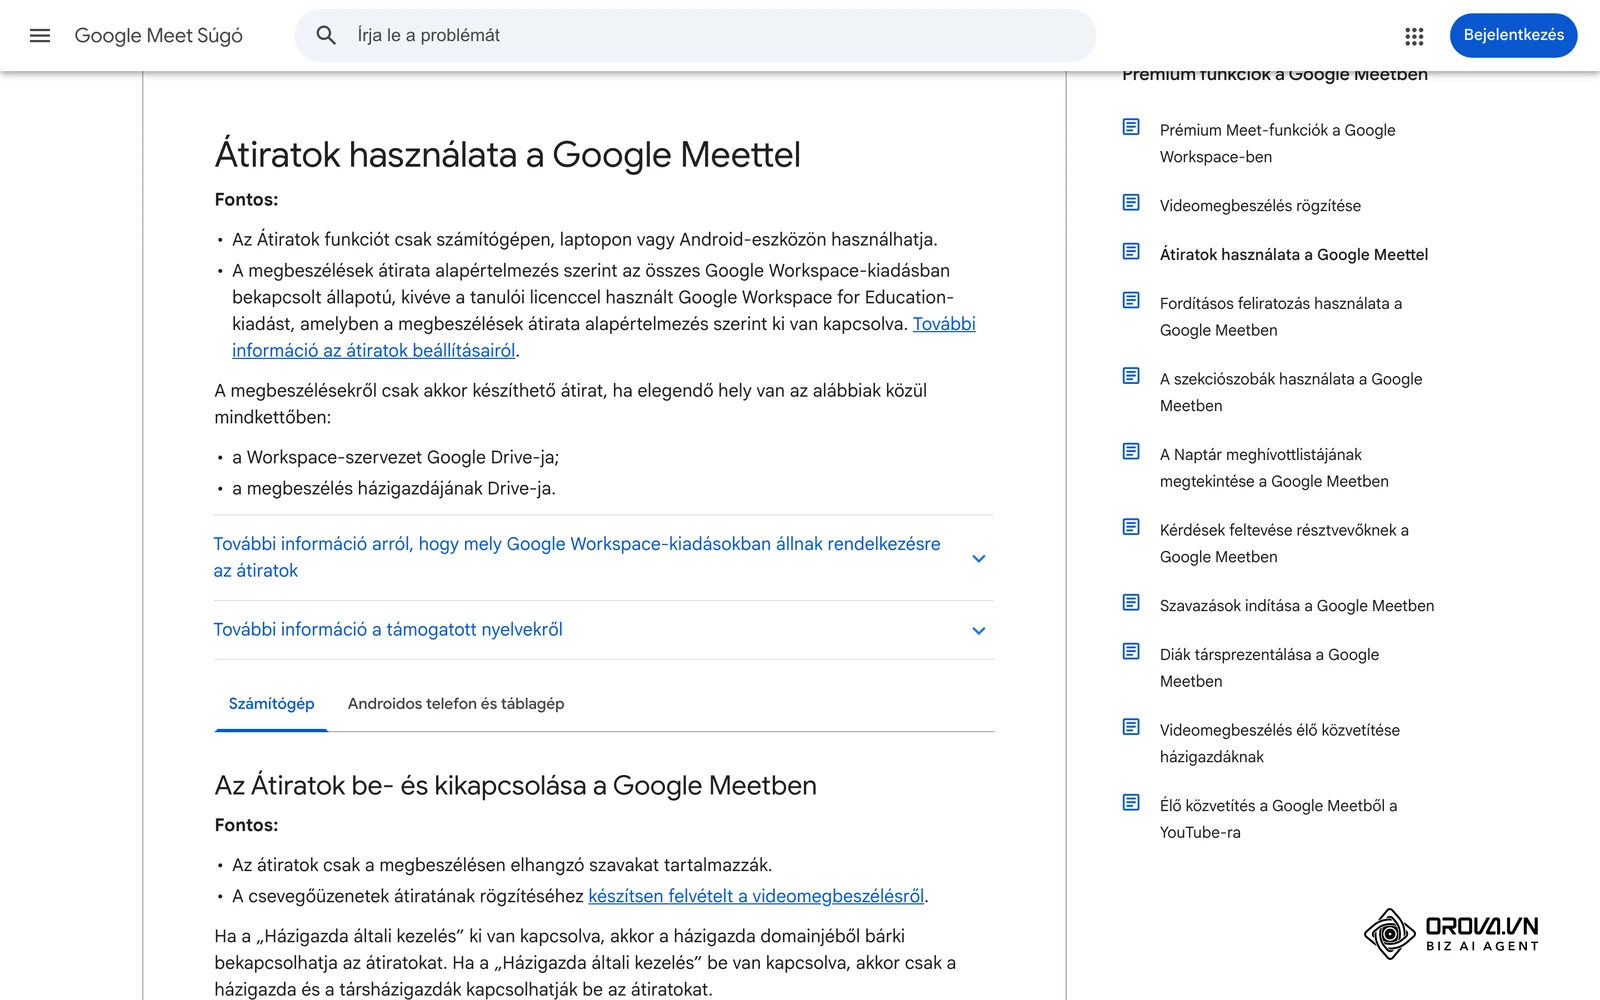
Task: Open Google Meet Súgó home link
Action: pyautogui.click(x=159, y=36)
